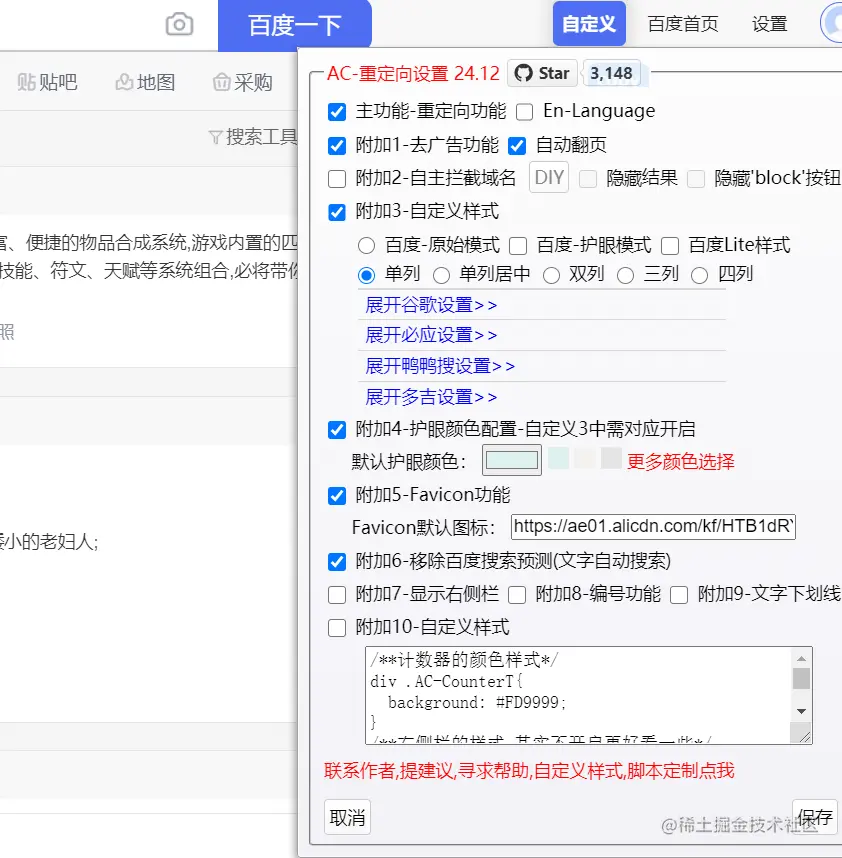The image size is (842, 858).
Task: Enable 百度-护眼模式 checkbox
Action: coord(518,246)
